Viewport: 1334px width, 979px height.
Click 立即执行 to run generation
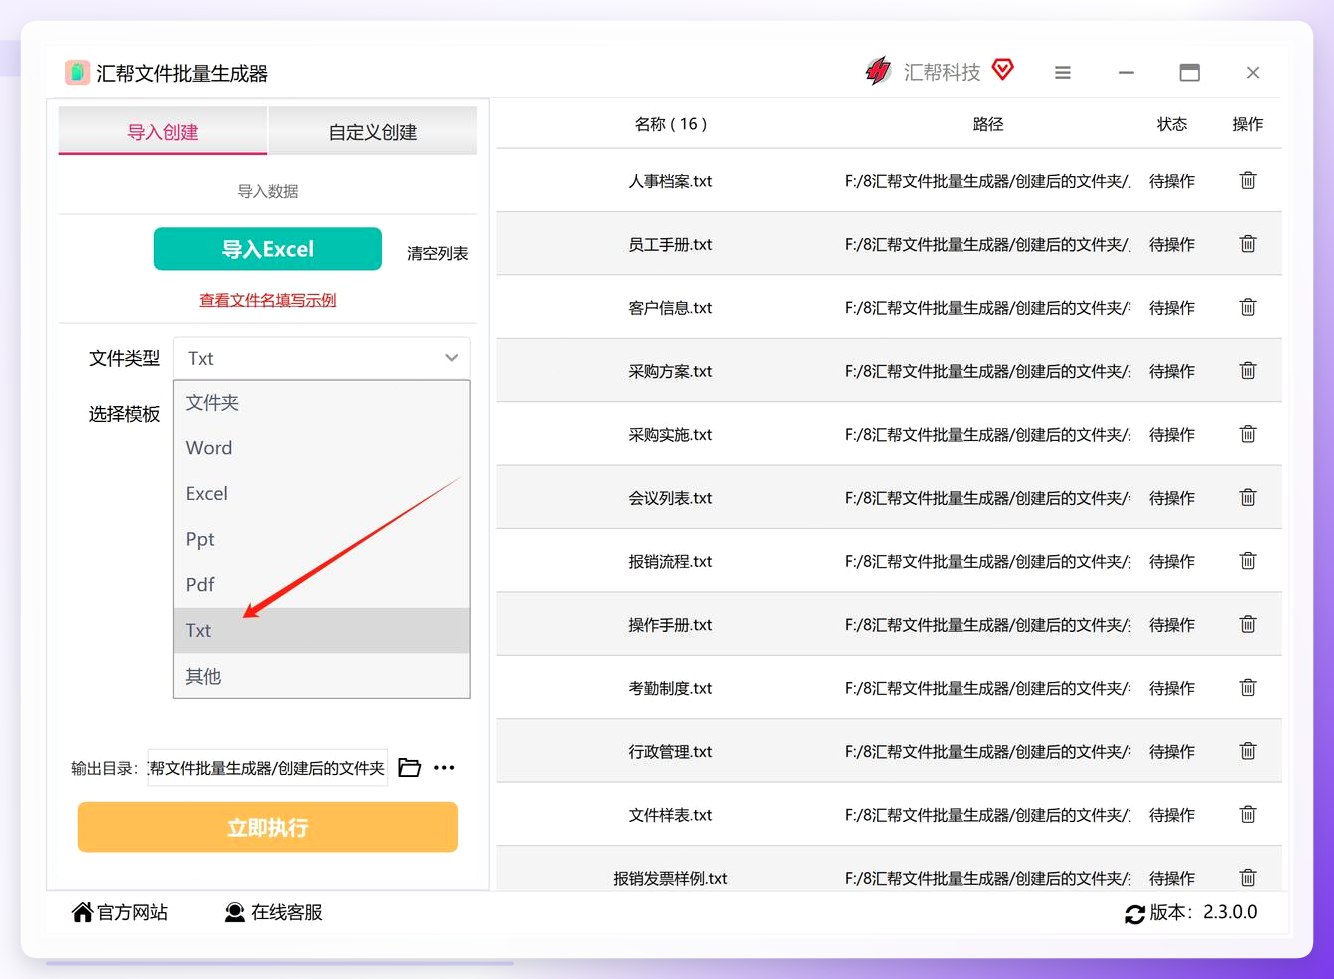click(x=268, y=828)
